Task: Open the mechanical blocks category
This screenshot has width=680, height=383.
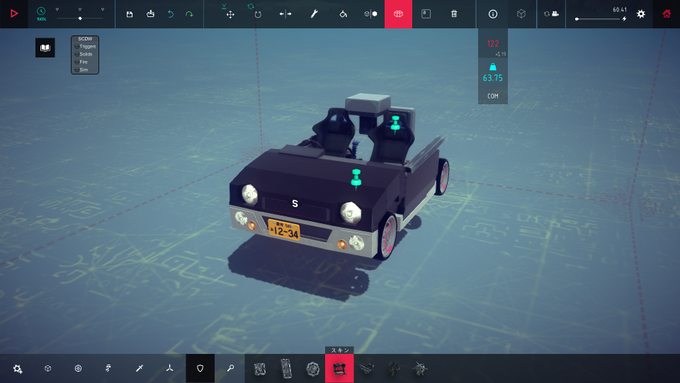Action: [108, 368]
